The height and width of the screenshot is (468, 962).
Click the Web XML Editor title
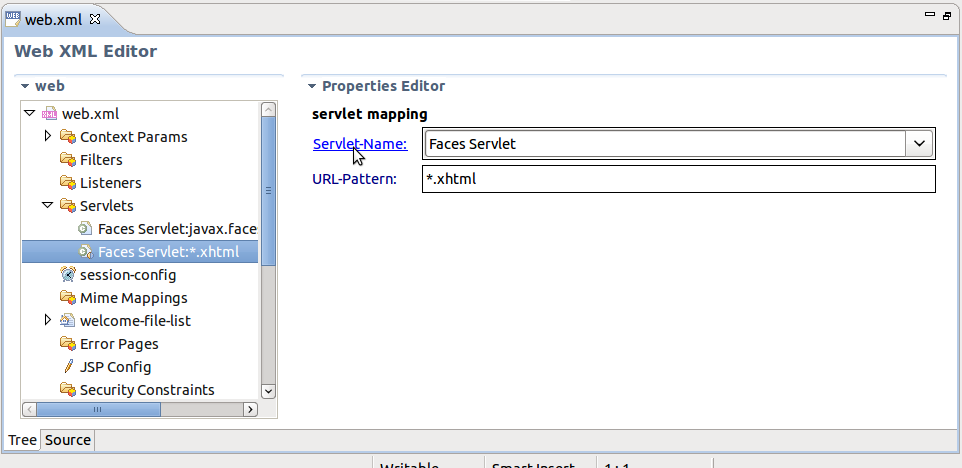pyautogui.click(x=85, y=51)
